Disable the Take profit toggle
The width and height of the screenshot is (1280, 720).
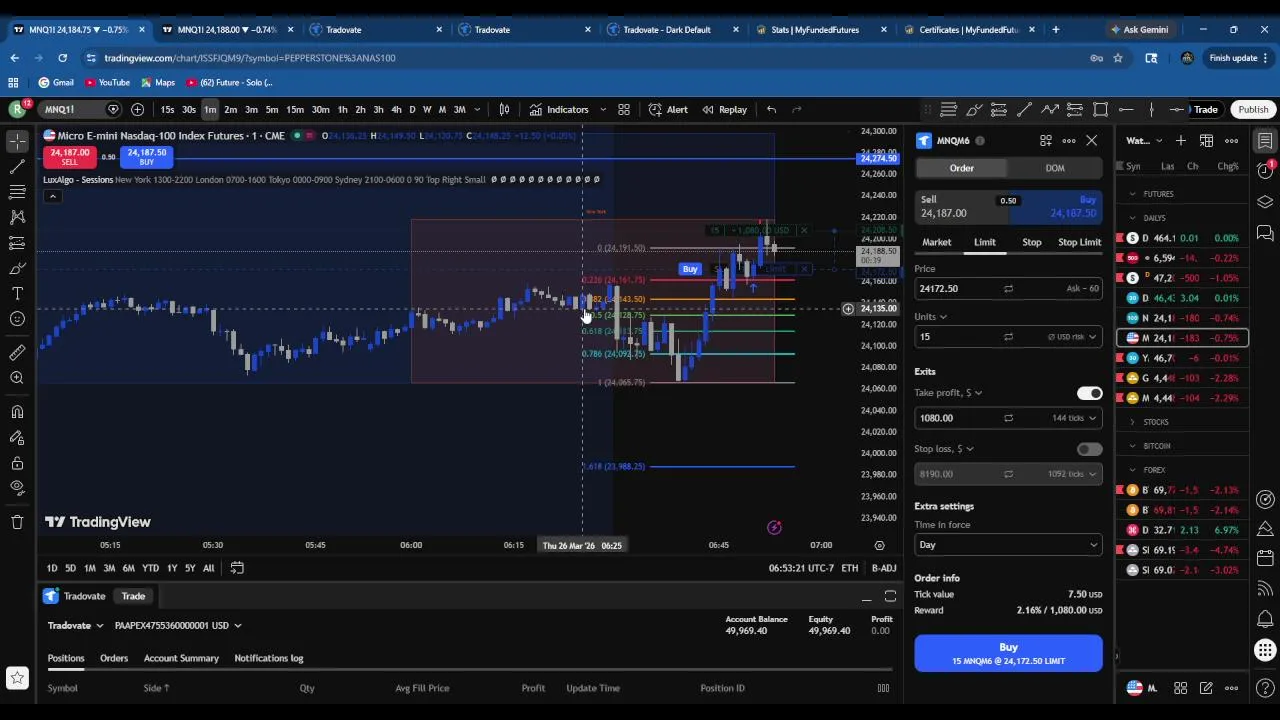(x=1089, y=393)
